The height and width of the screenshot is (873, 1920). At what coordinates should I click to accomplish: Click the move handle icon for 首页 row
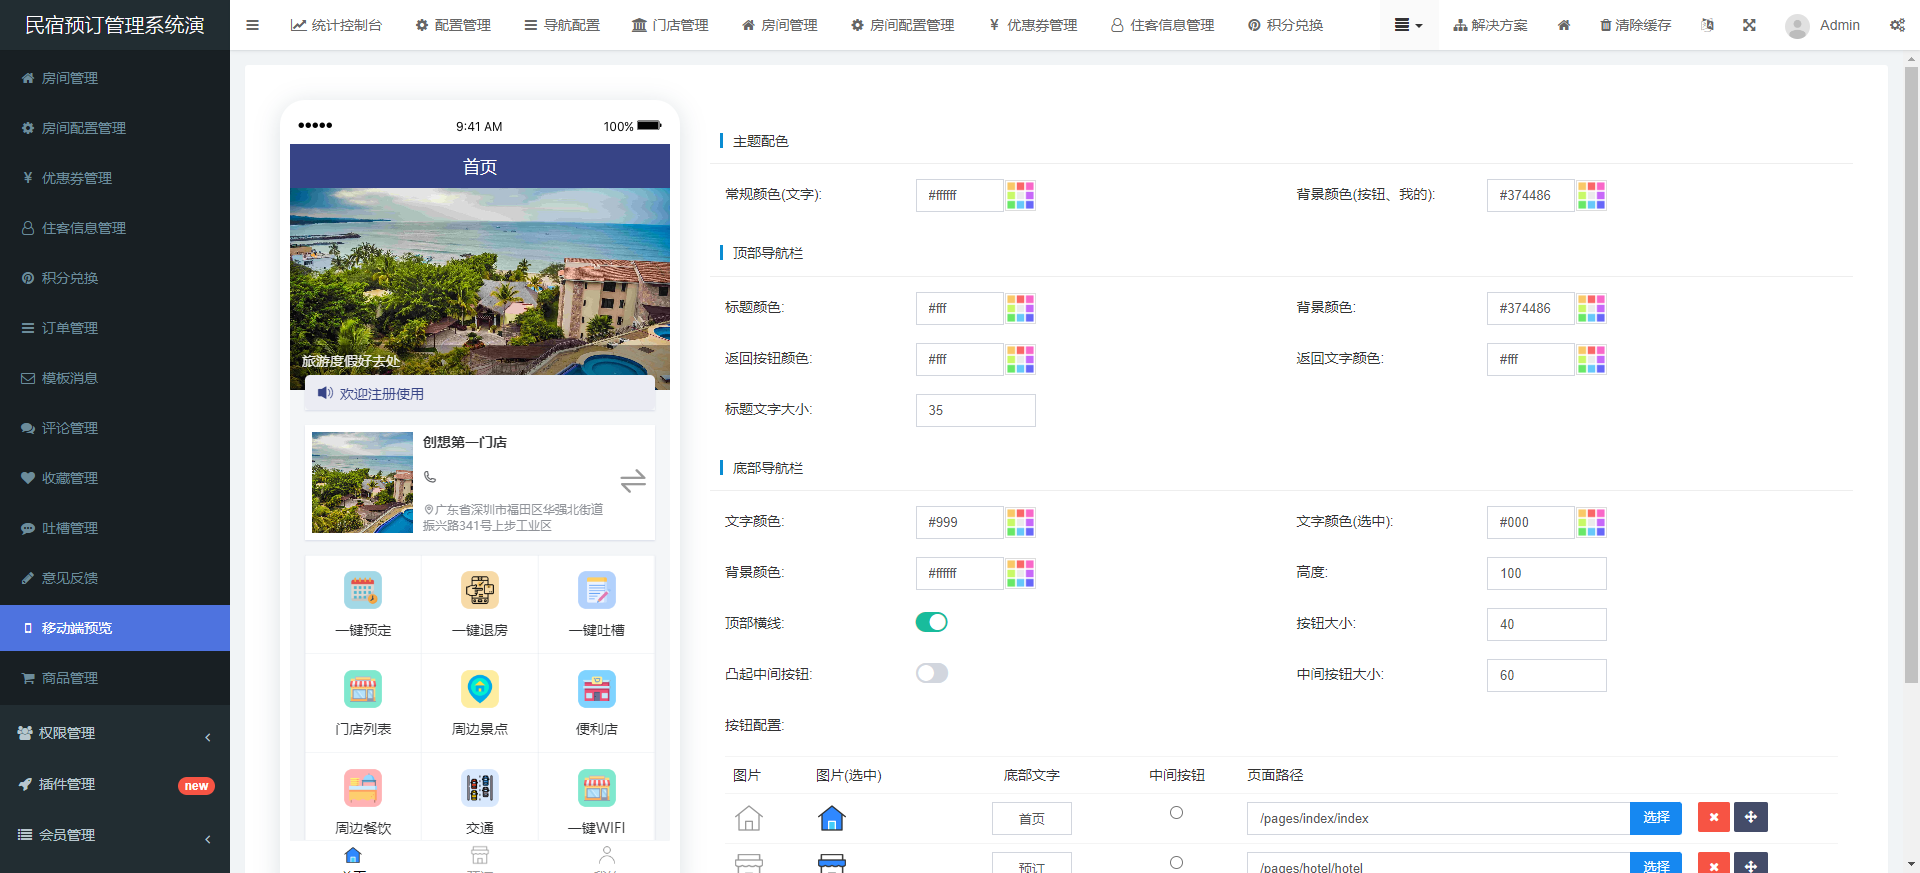1750,817
